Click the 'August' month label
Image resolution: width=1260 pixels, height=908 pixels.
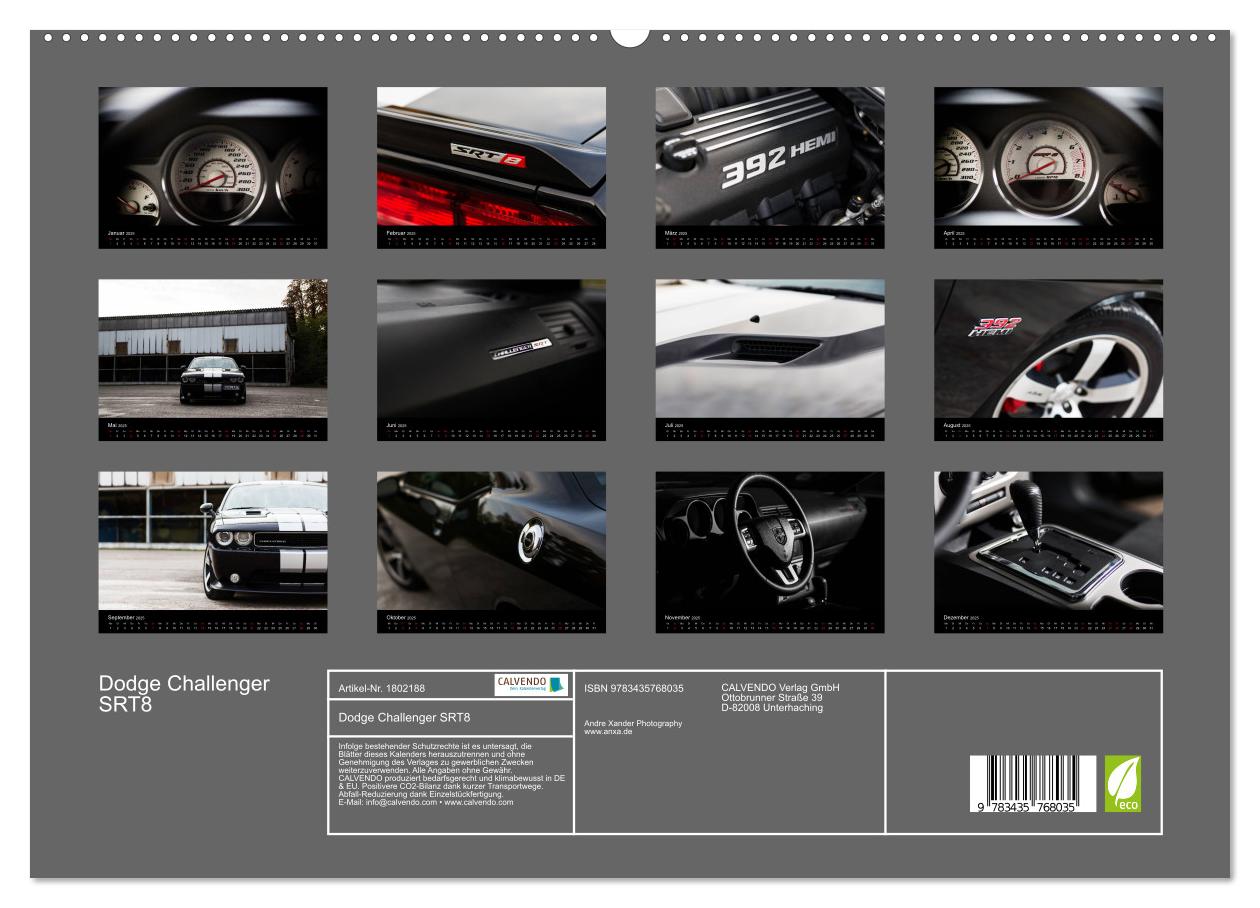click(x=951, y=425)
